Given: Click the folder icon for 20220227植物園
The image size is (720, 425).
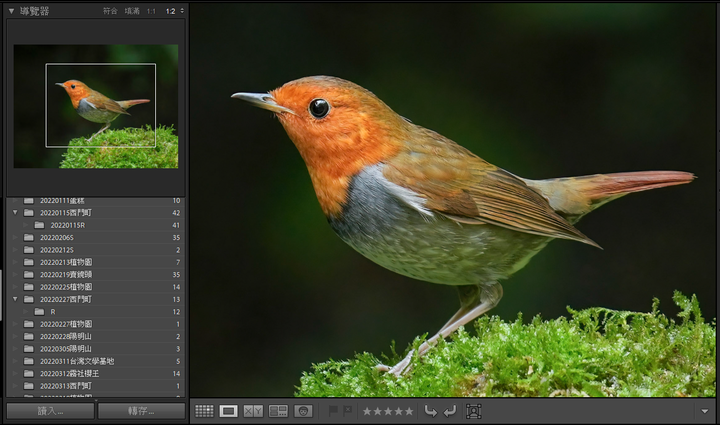Looking at the screenshot, I should click(x=29, y=324).
